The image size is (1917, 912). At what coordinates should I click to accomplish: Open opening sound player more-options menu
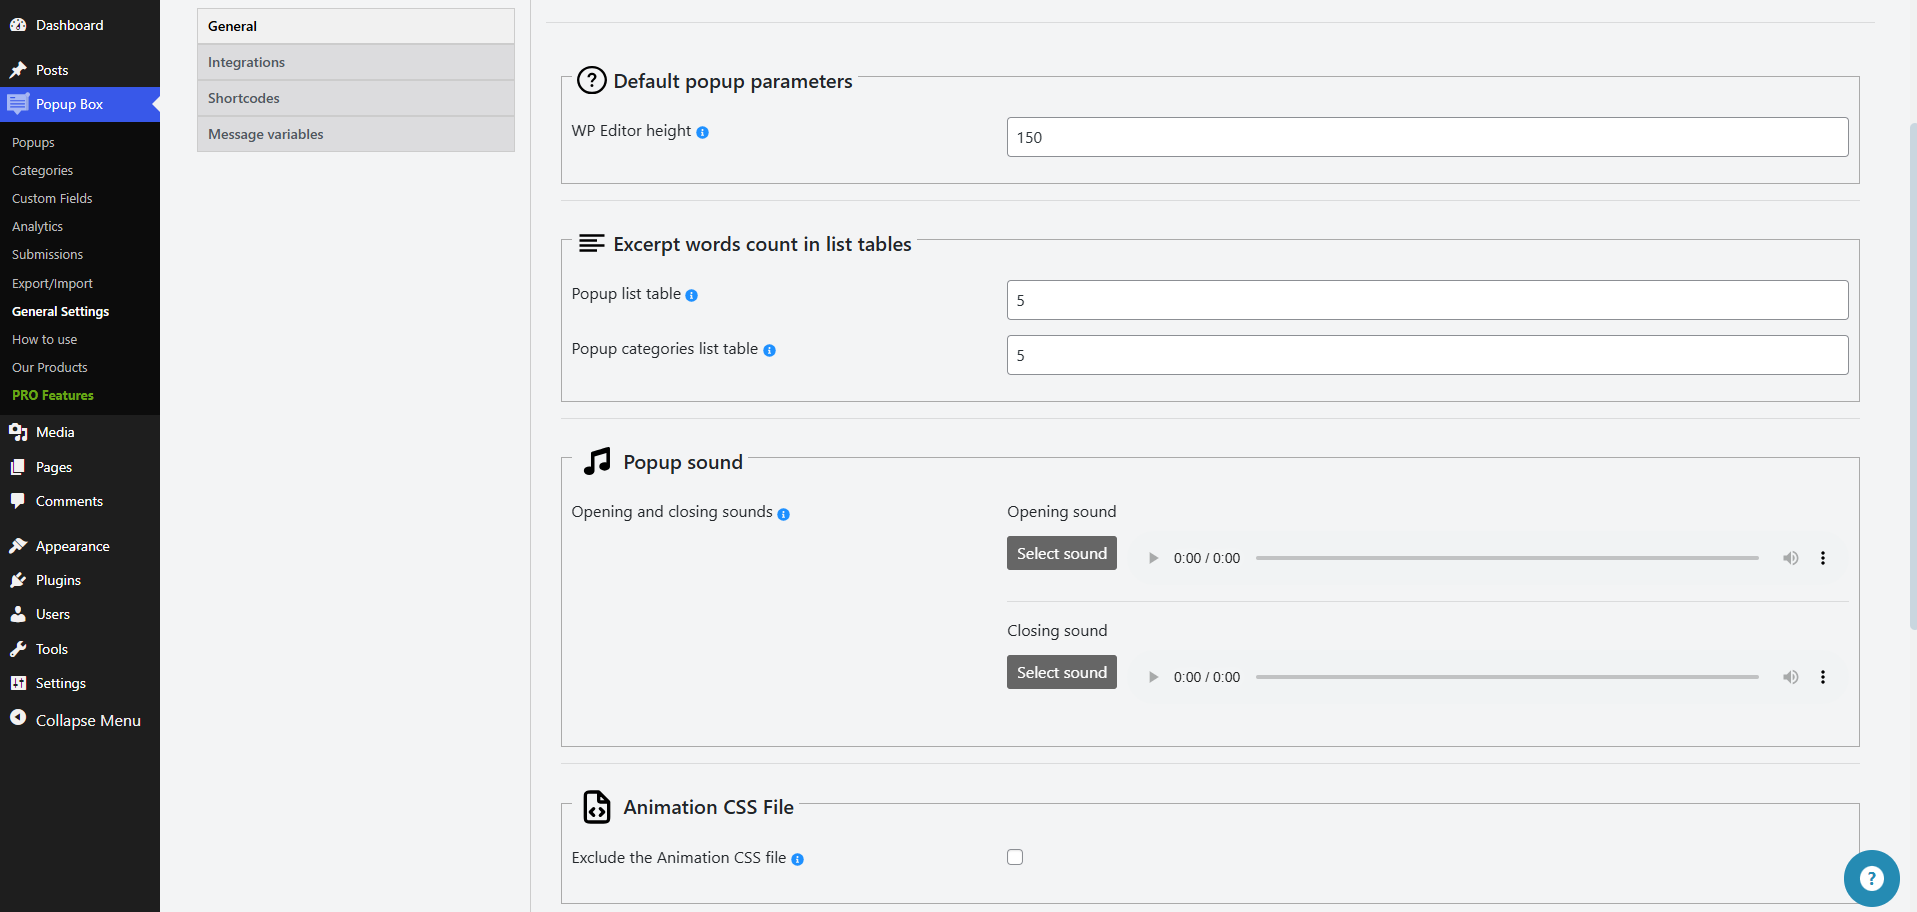click(1823, 558)
